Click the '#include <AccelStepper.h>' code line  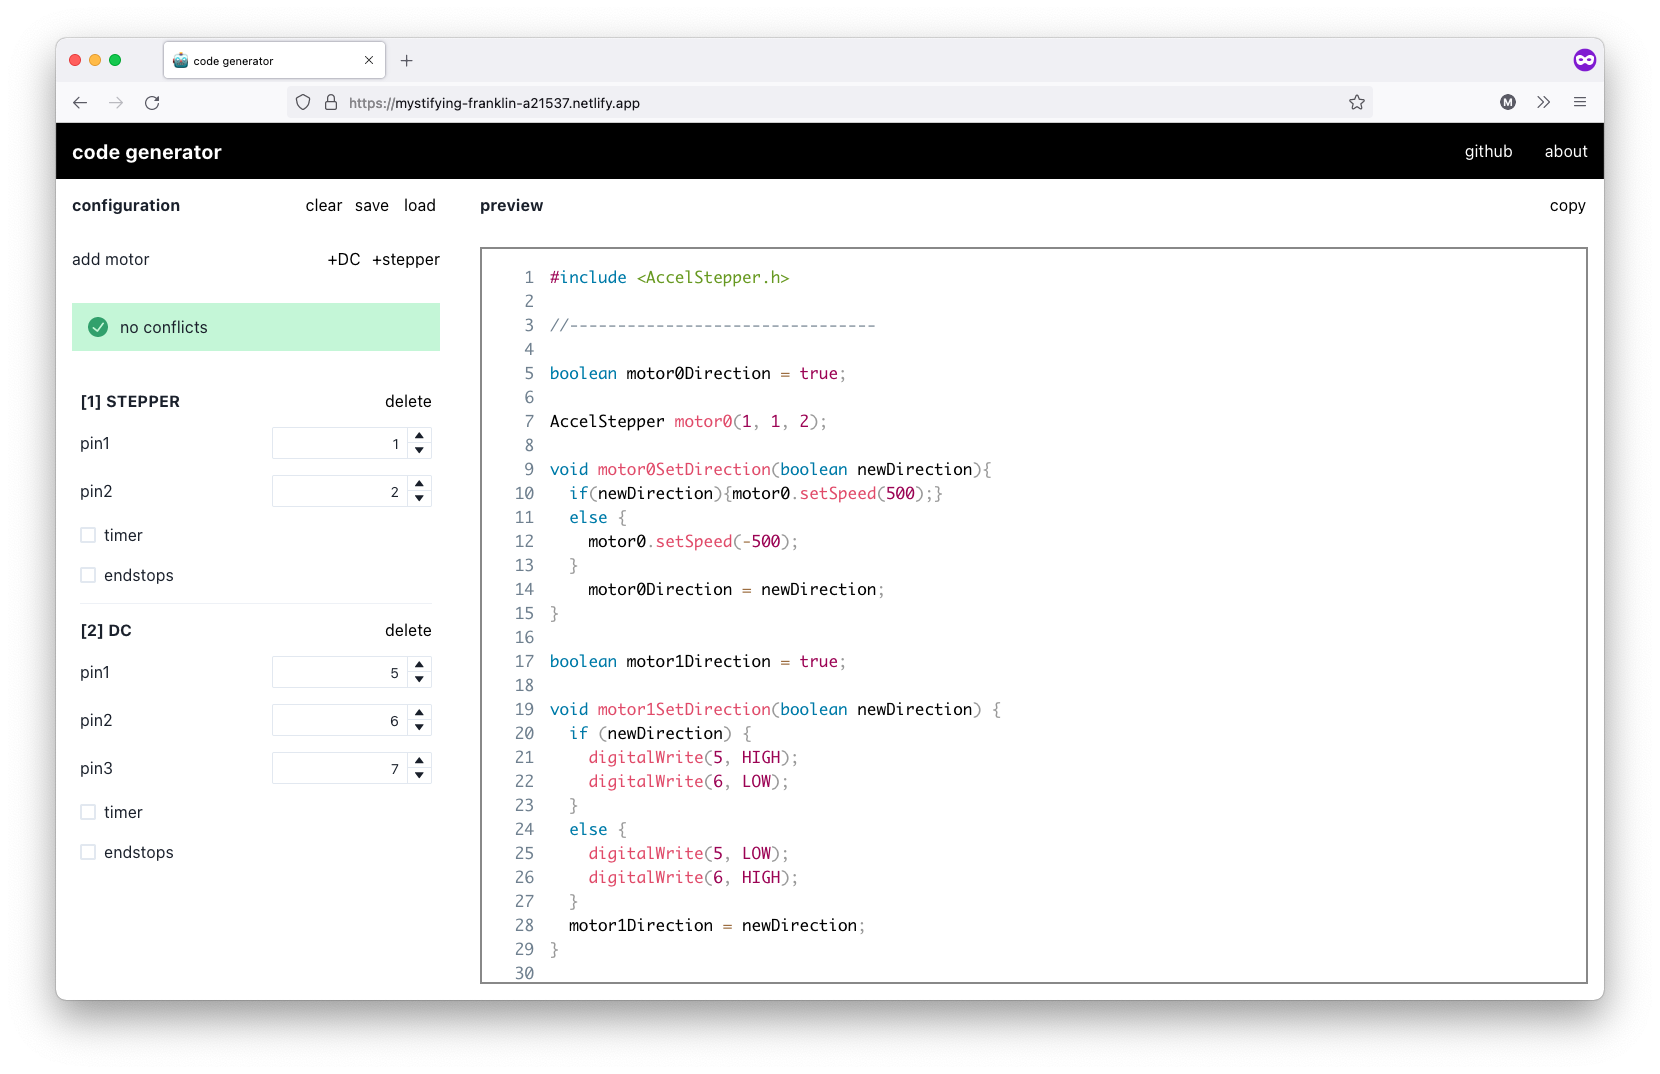(x=669, y=277)
